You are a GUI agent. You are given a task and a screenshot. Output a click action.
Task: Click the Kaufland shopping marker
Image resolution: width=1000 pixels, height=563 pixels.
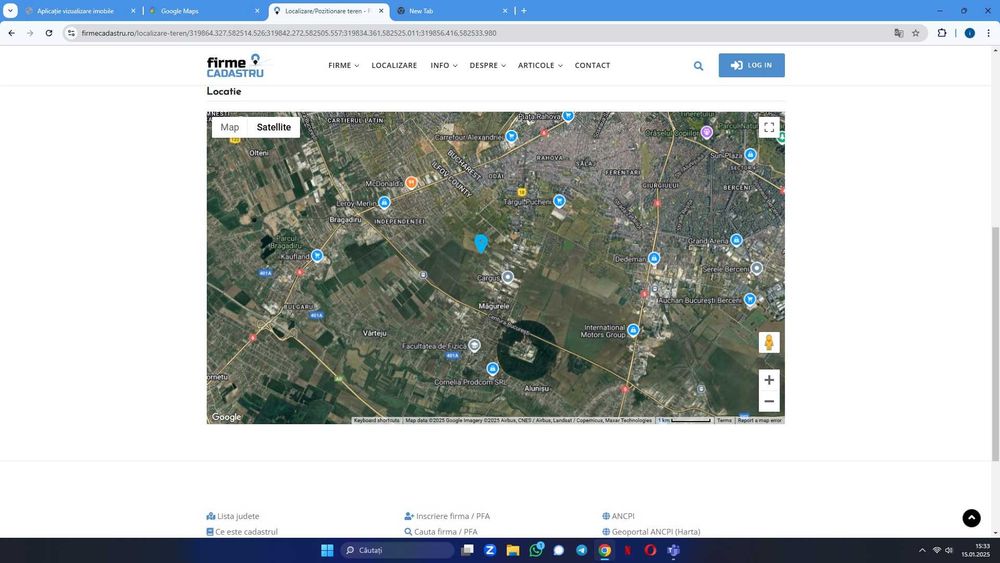[317, 256]
